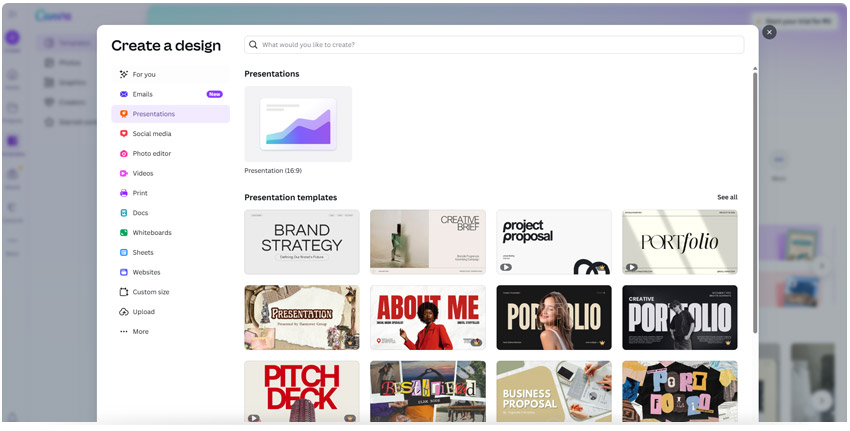
Task: Click the Presentation templates heading
Action: (291, 197)
